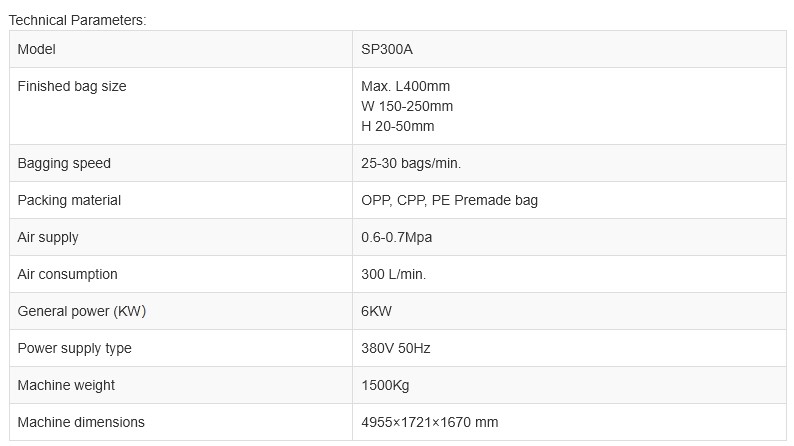Click the W 150-250mm width value
The height and width of the screenshot is (446, 794).
407,106
